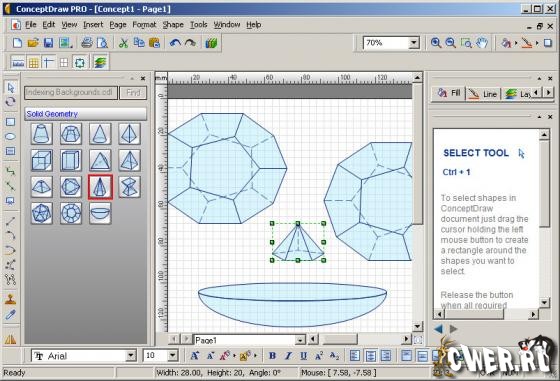Expand the Arial font dropdown
The width and height of the screenshot is (560, 381).
(131, 356)
